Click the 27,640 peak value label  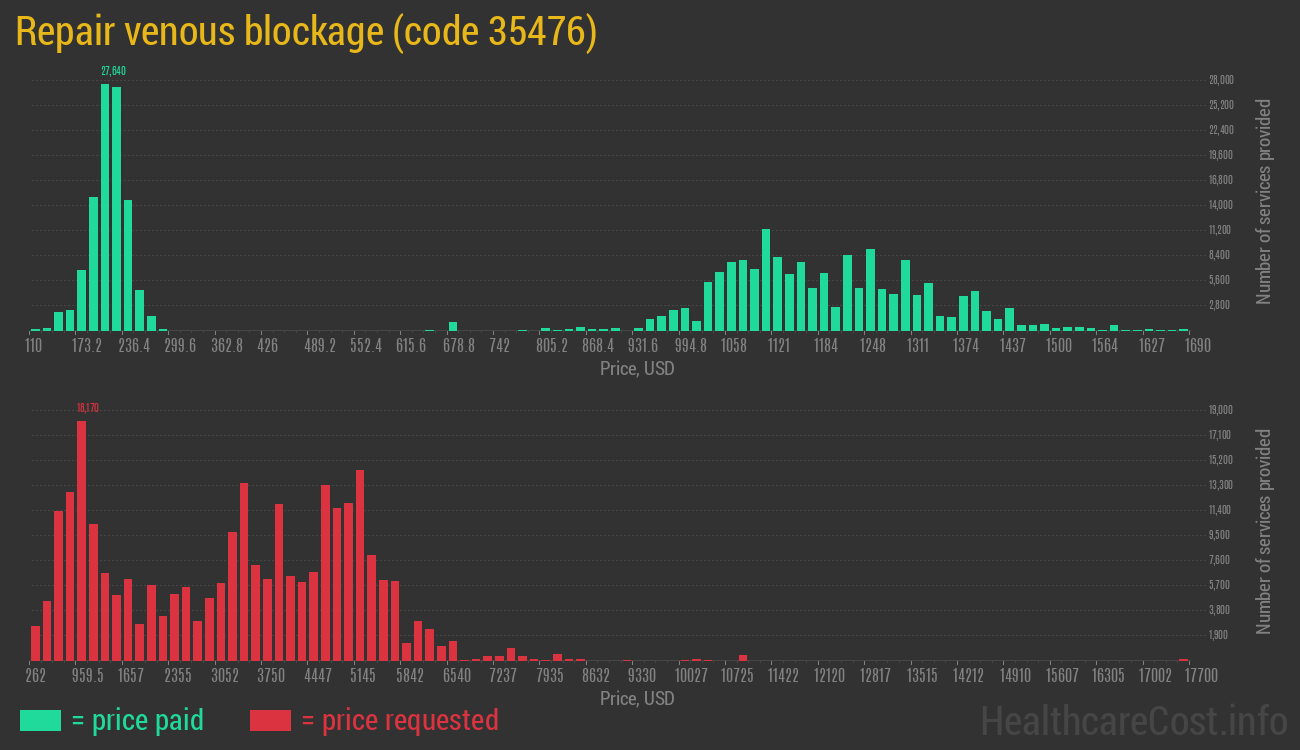pos(113,71)
